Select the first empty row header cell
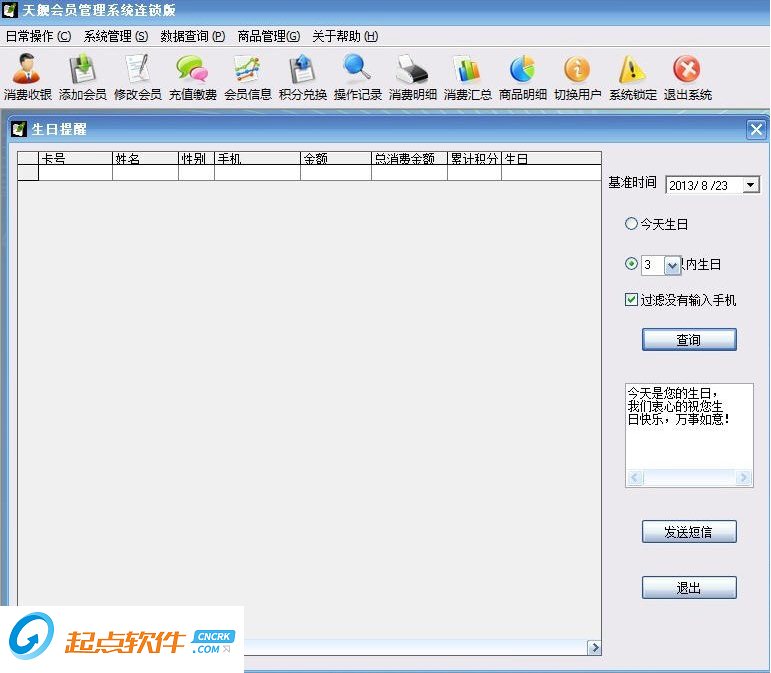Screen dimensions: 771x673 (x=28, y=173)
